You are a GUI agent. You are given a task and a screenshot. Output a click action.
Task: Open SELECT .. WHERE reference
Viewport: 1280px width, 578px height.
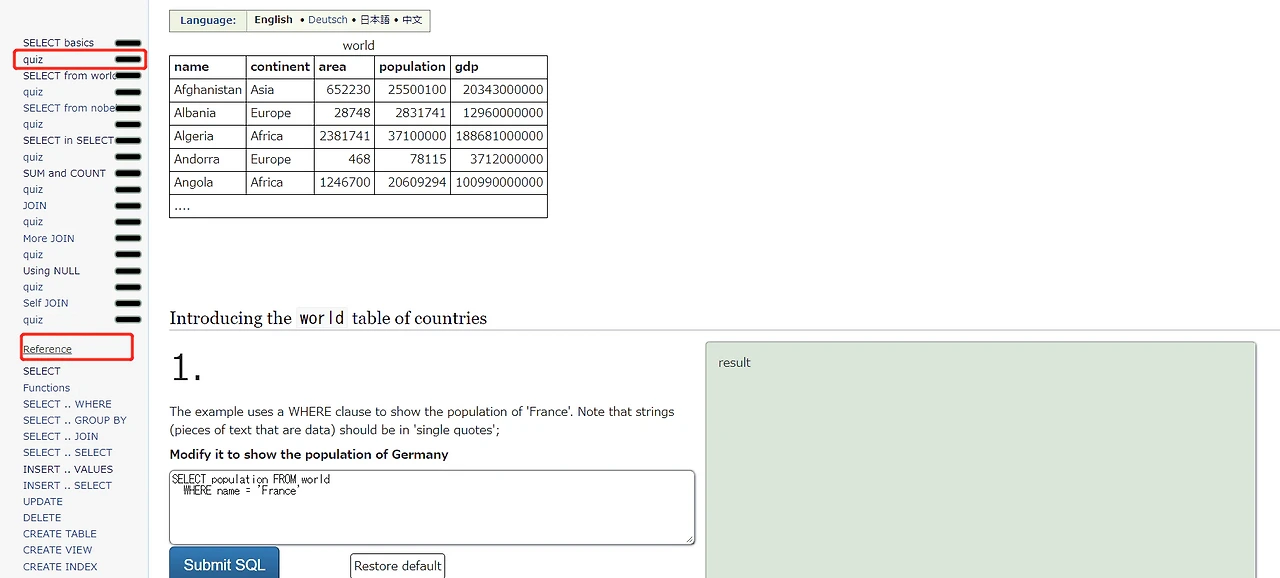click(67, 404)
